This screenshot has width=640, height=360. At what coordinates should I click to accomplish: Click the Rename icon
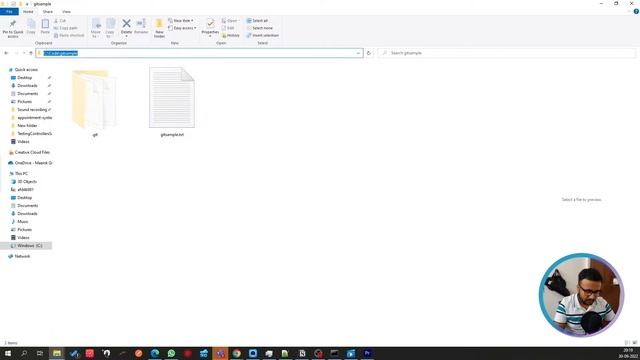coord(141,27)
